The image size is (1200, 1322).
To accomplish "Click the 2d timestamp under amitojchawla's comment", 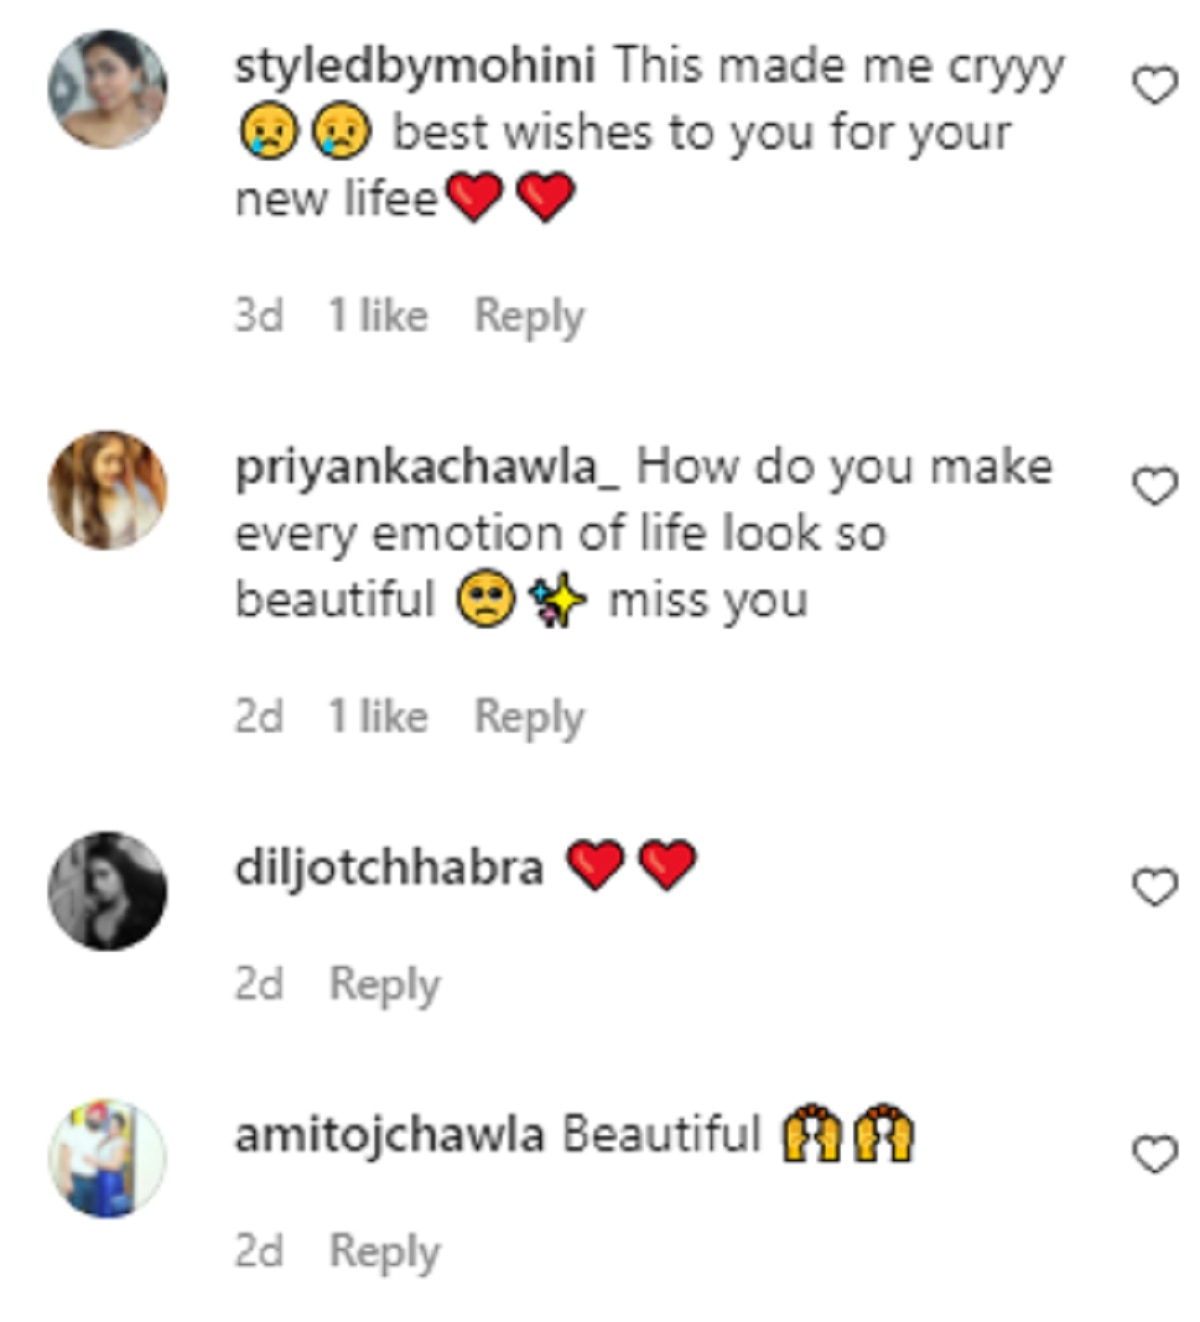I will coord(259,1251).
